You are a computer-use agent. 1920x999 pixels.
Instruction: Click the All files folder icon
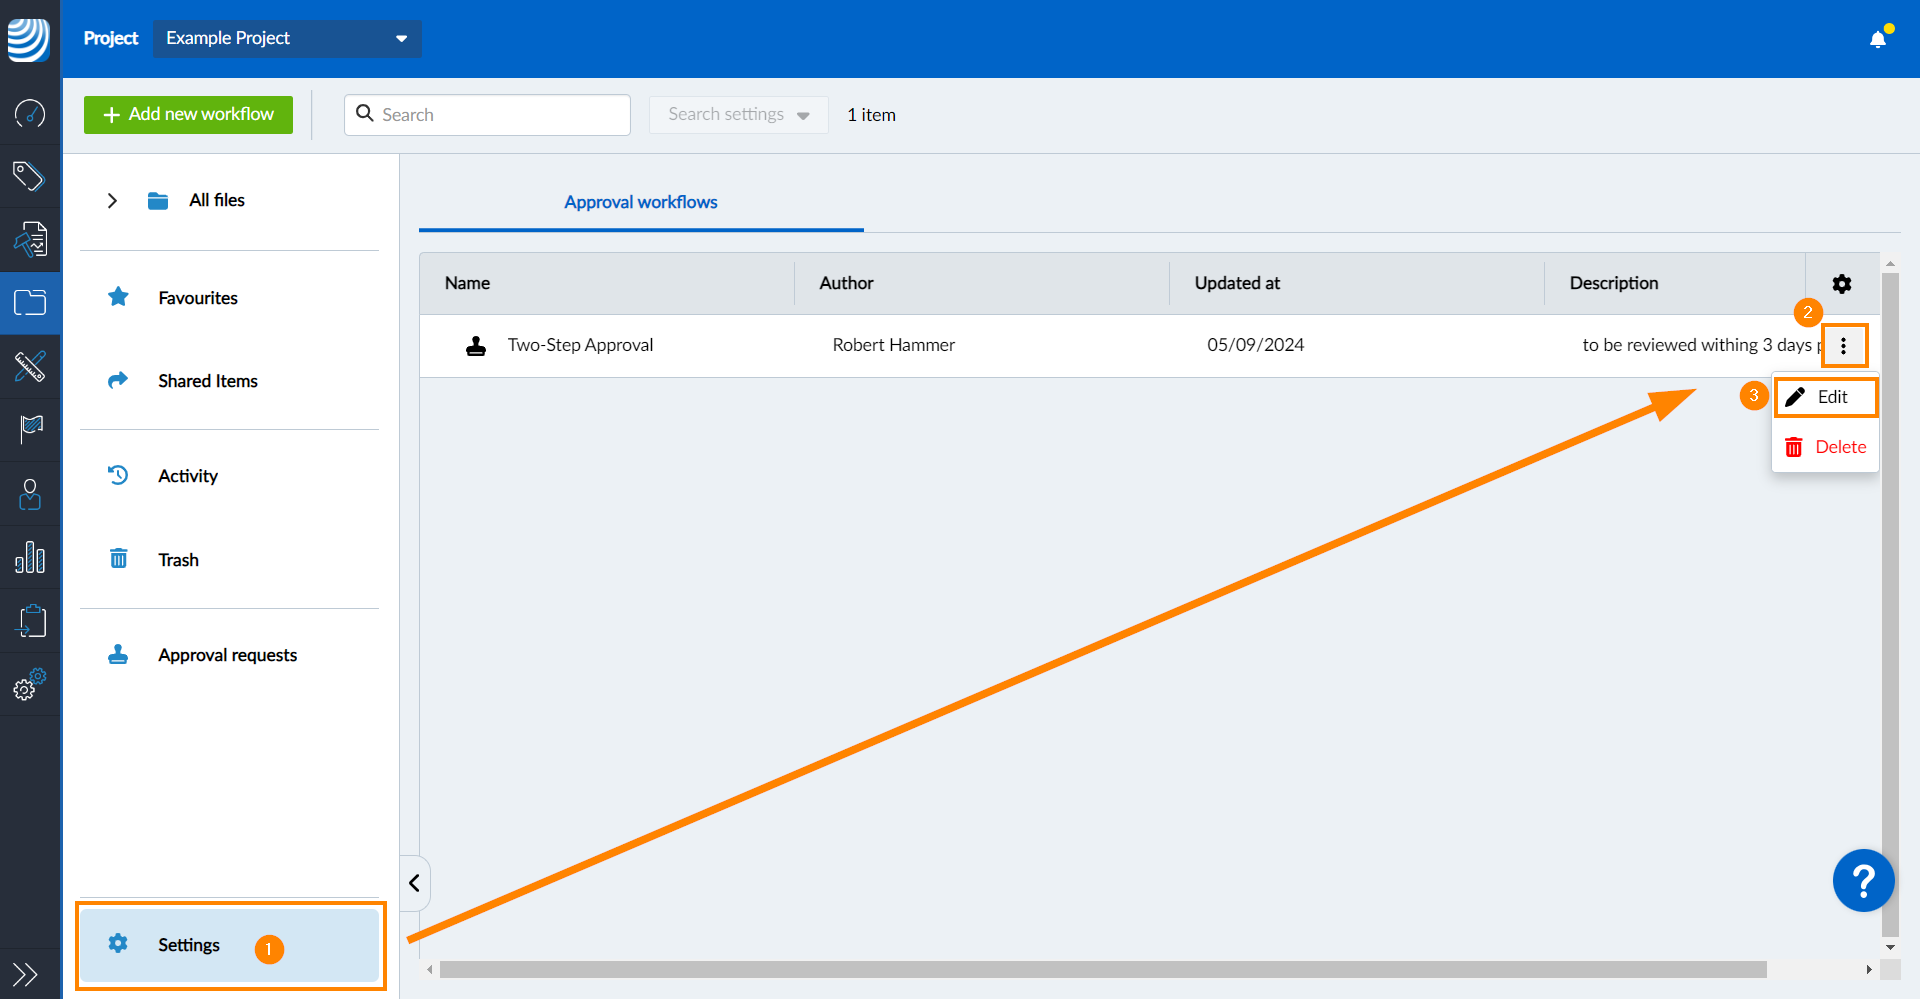point(158,201)
